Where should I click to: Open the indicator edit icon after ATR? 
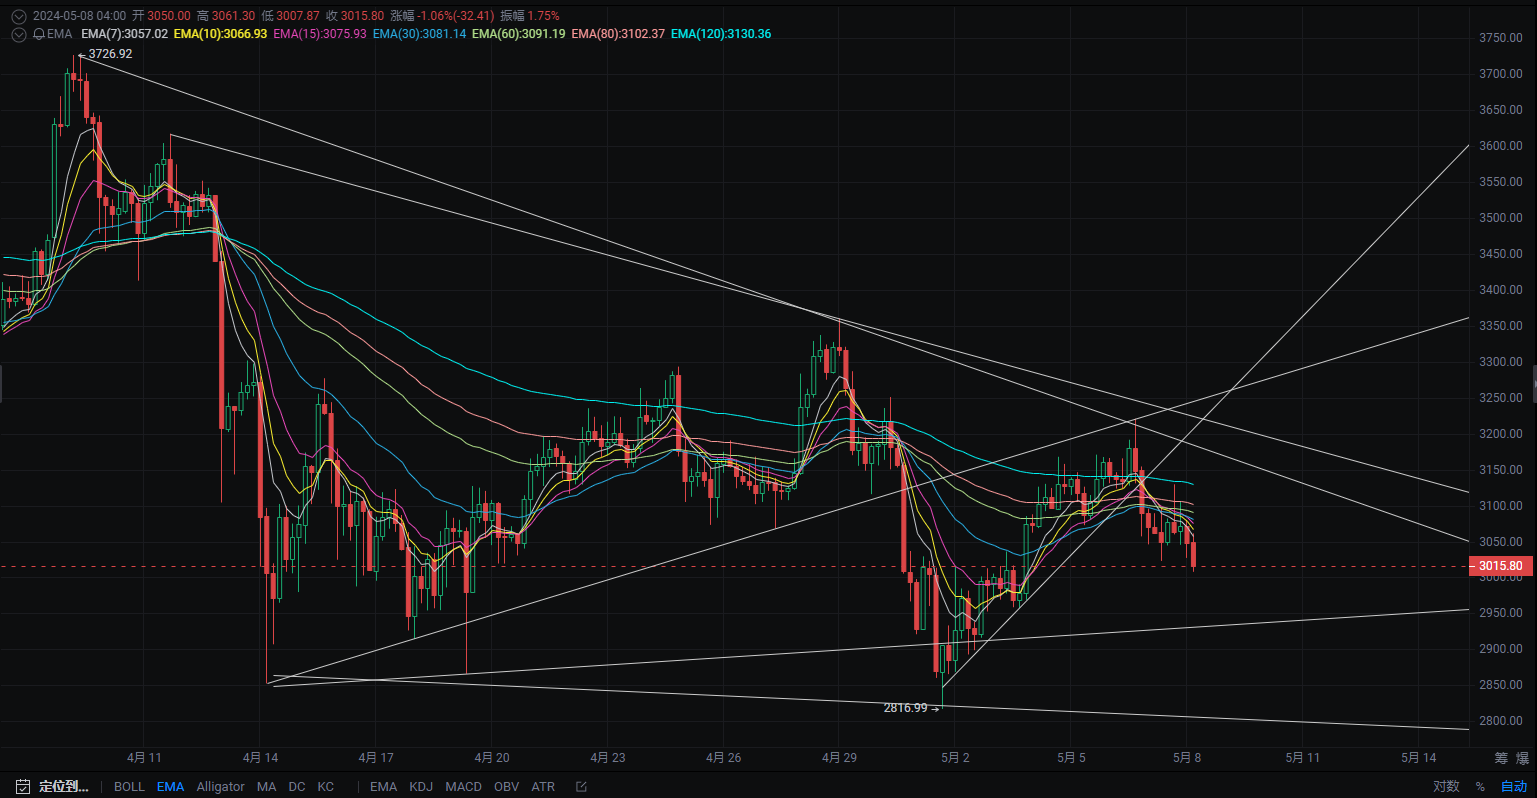(581, 787)
